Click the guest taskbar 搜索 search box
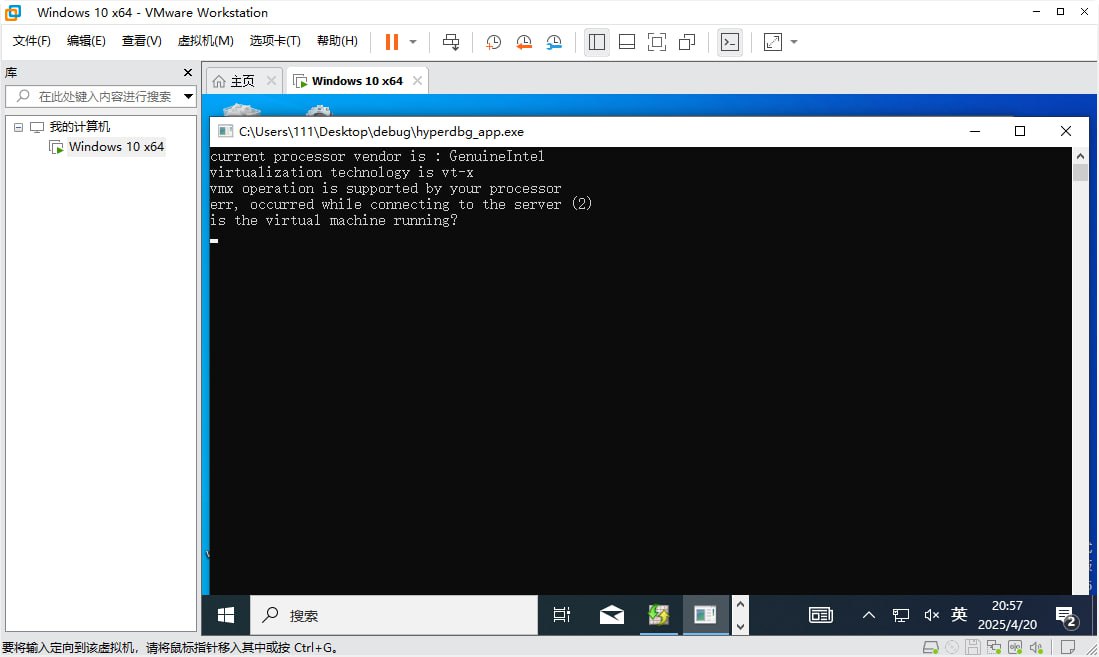The image size is (1099, 657). click(x=394, y=615)
